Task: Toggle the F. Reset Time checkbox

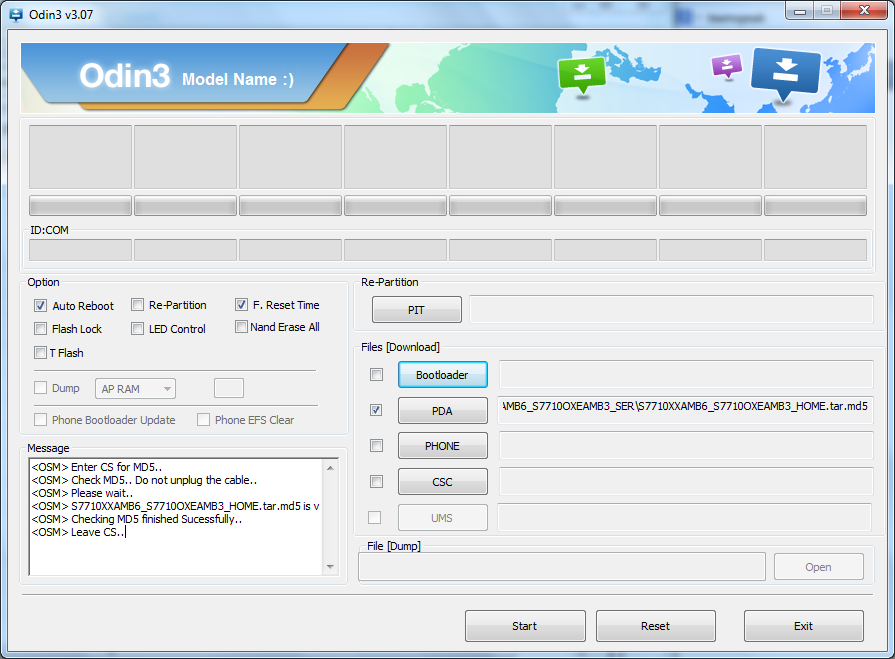Action: tap(241, 305)
